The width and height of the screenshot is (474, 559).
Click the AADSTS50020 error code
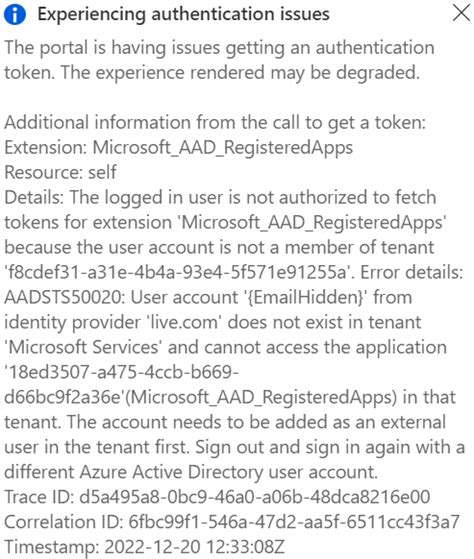coord(63,297)
